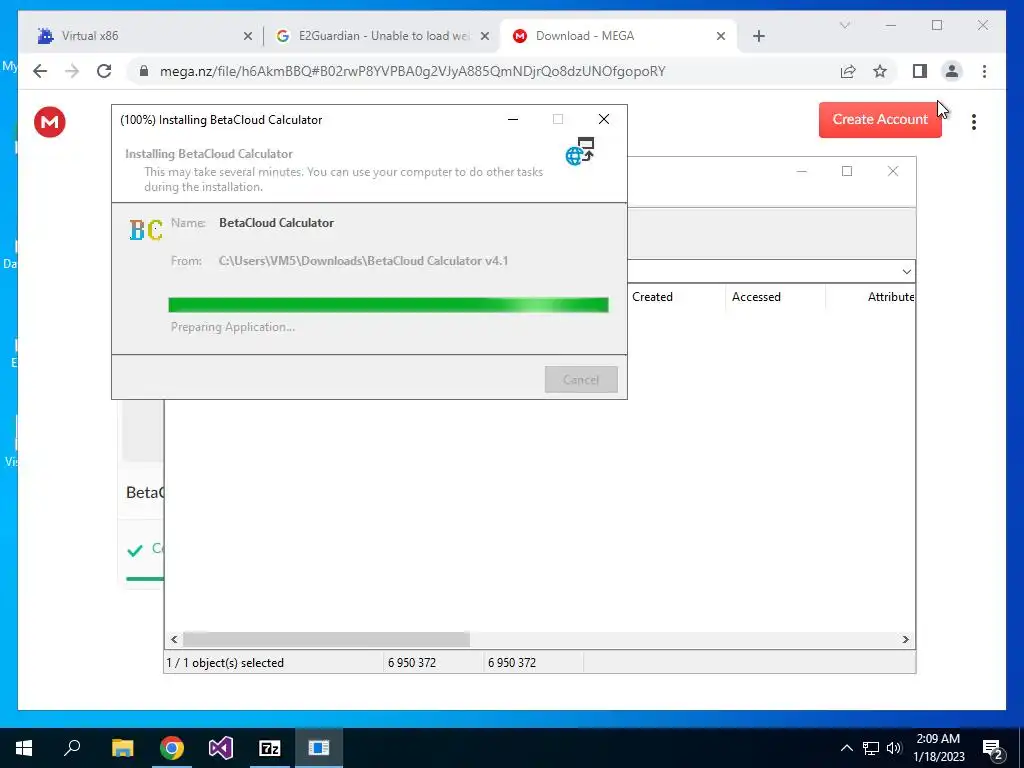The height and width of the screenshot is (768, 1024).
Task: Open Chrome three-dot menu
Action: coord(984,71)
